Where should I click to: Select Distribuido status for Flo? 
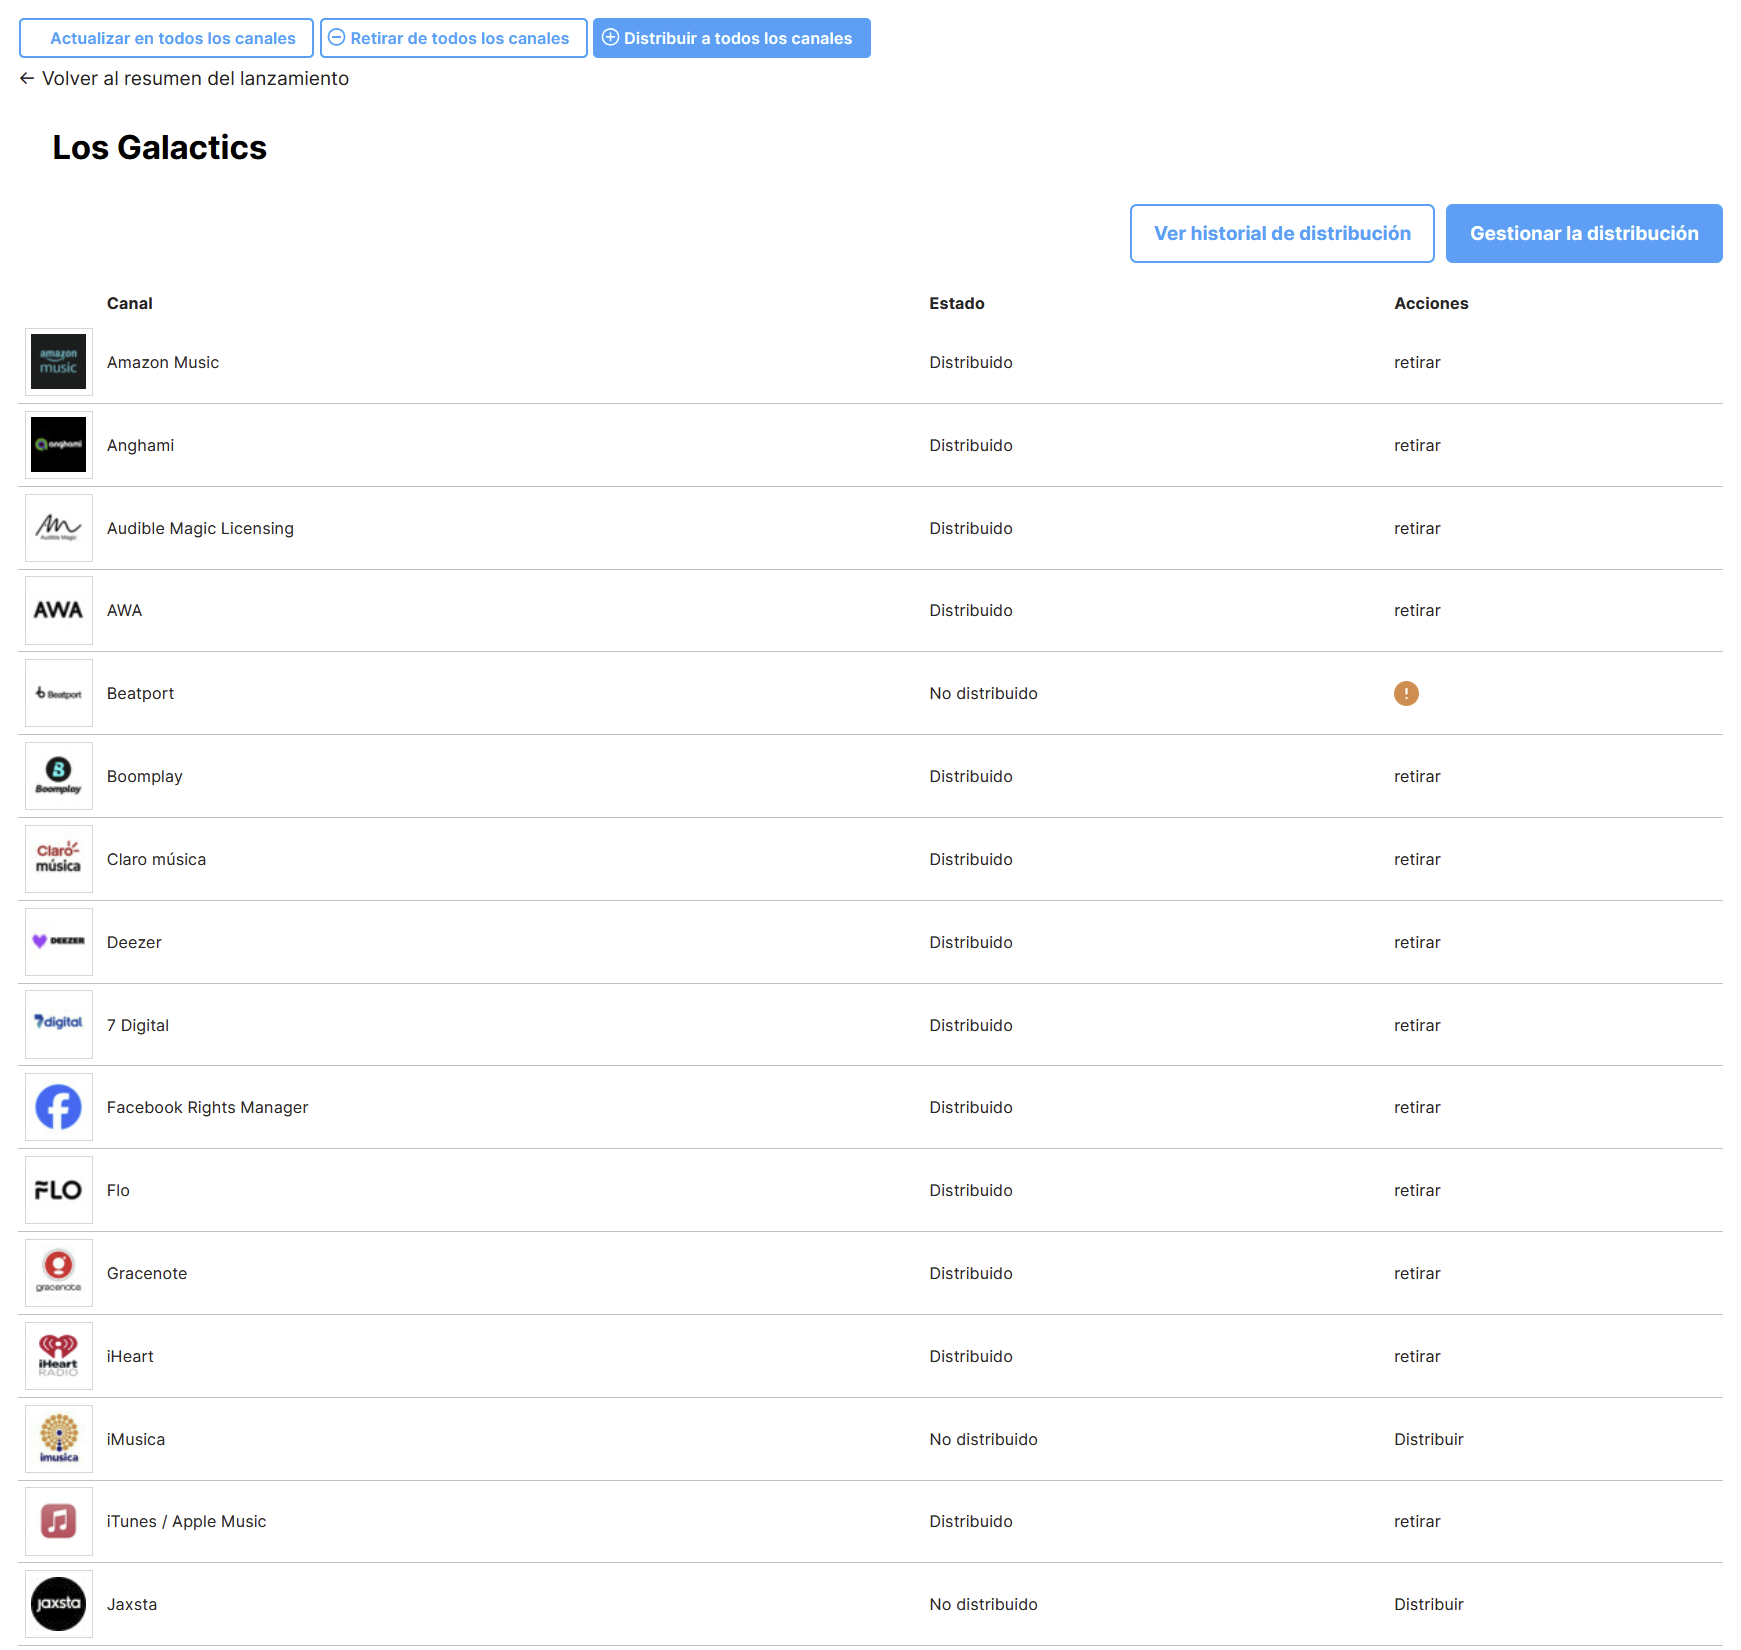(x=971, y=1190)
